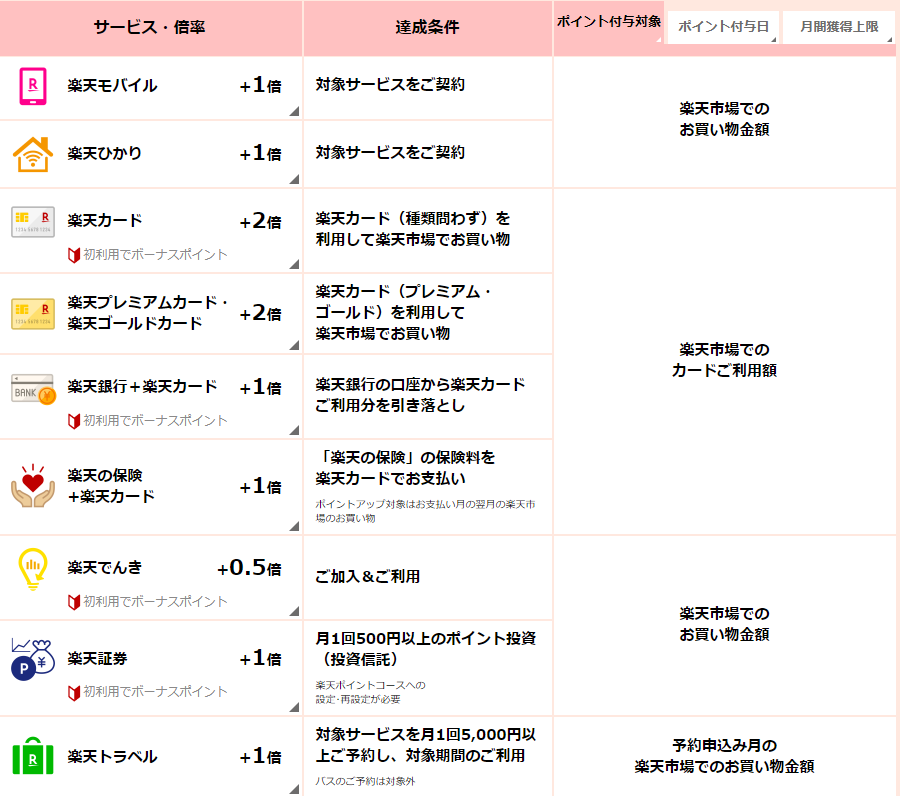The width and height of the screenshot is (900, 796).
Task: Switch to the ポイント付与日 tab
Action: 723,26
